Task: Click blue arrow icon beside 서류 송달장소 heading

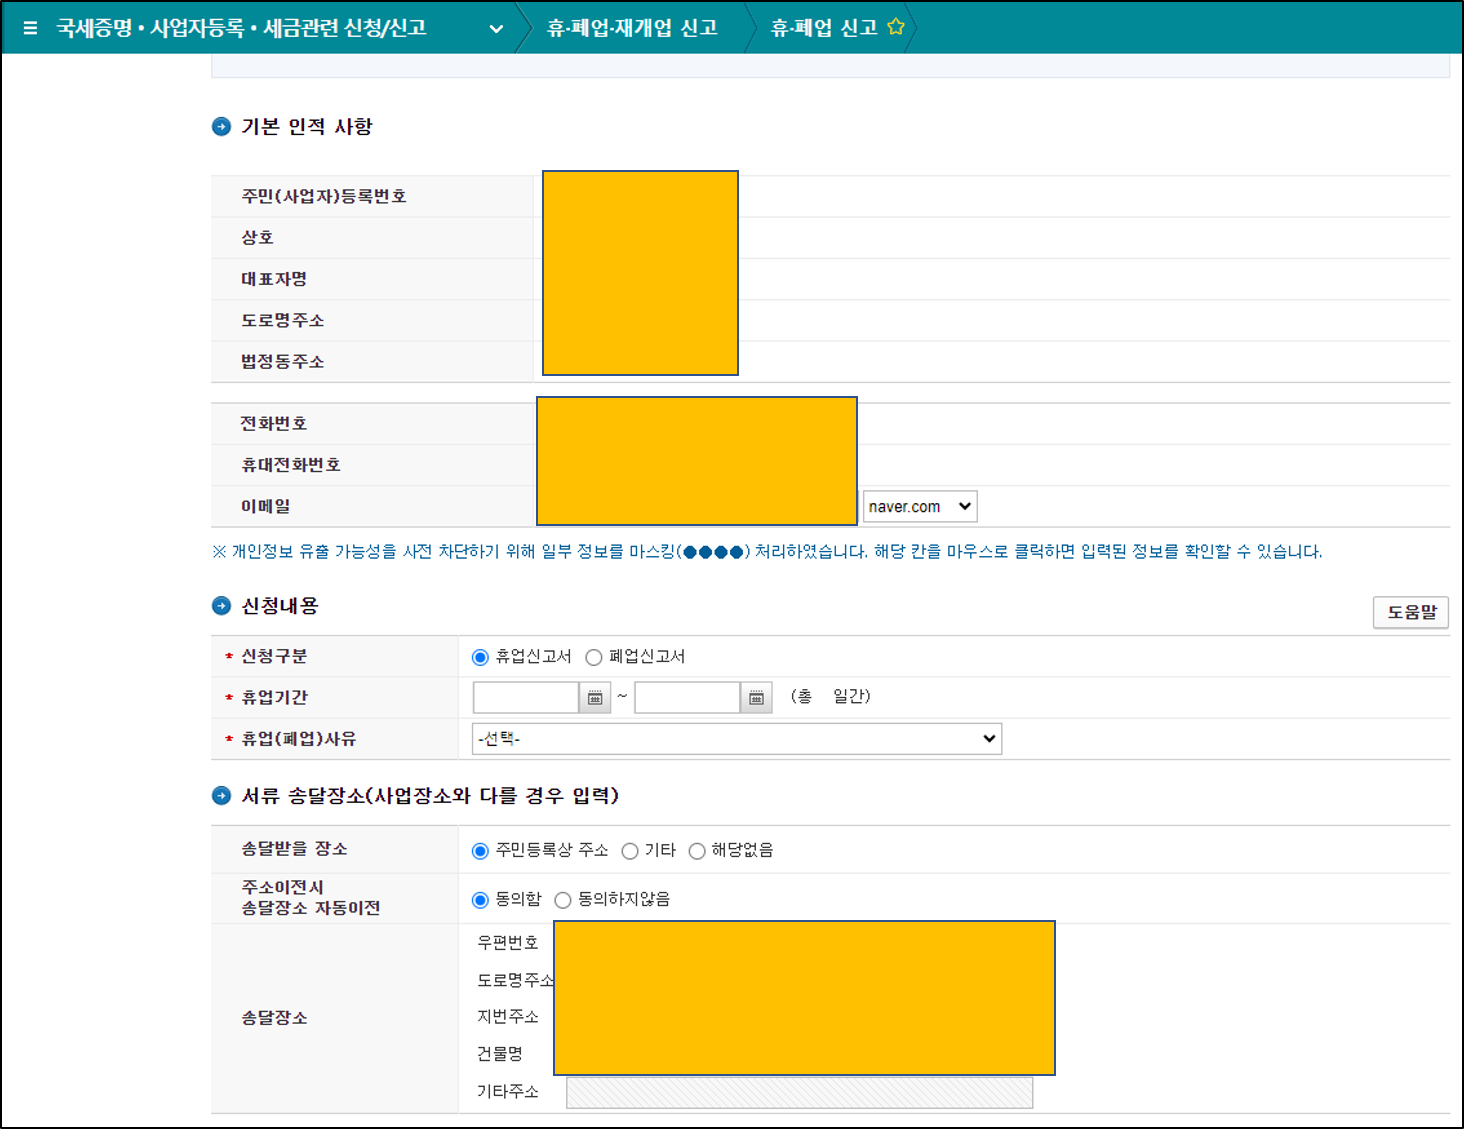Action: [x=220, y=797]
